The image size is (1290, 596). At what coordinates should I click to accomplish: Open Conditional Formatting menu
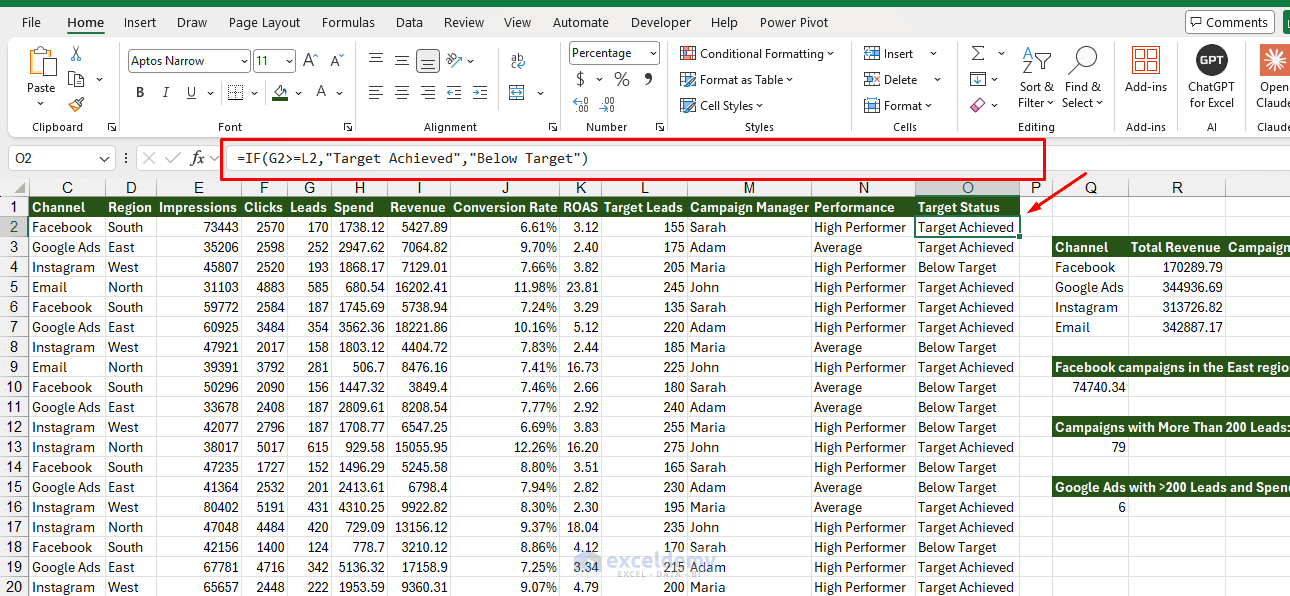[757, 54]
